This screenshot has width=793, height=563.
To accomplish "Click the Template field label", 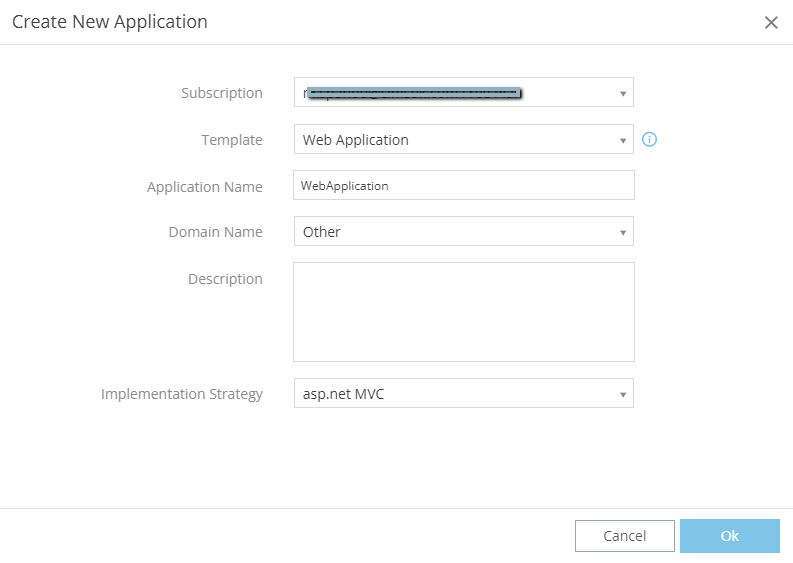I will point(232,140).
